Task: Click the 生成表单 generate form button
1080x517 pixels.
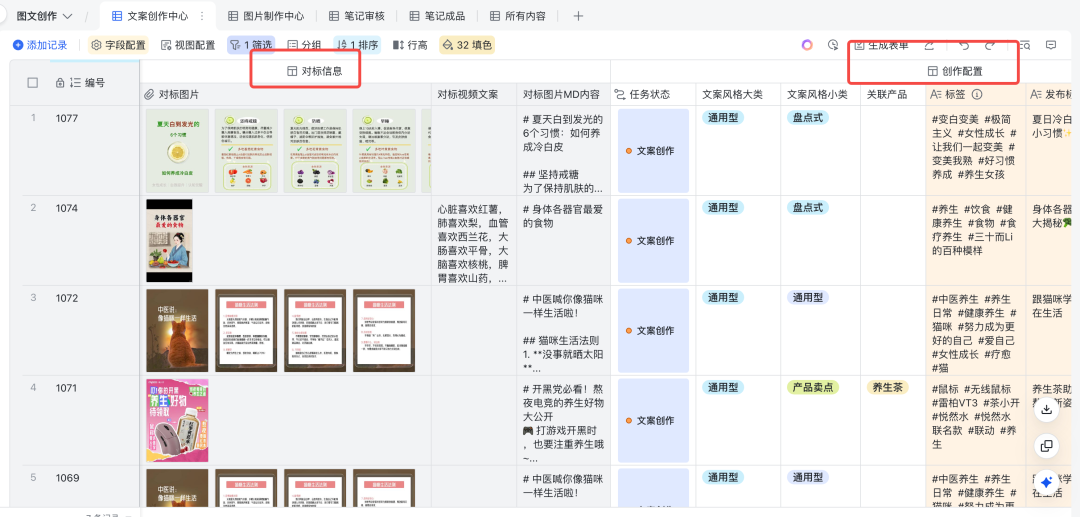Action: click(x=882, y=45)
